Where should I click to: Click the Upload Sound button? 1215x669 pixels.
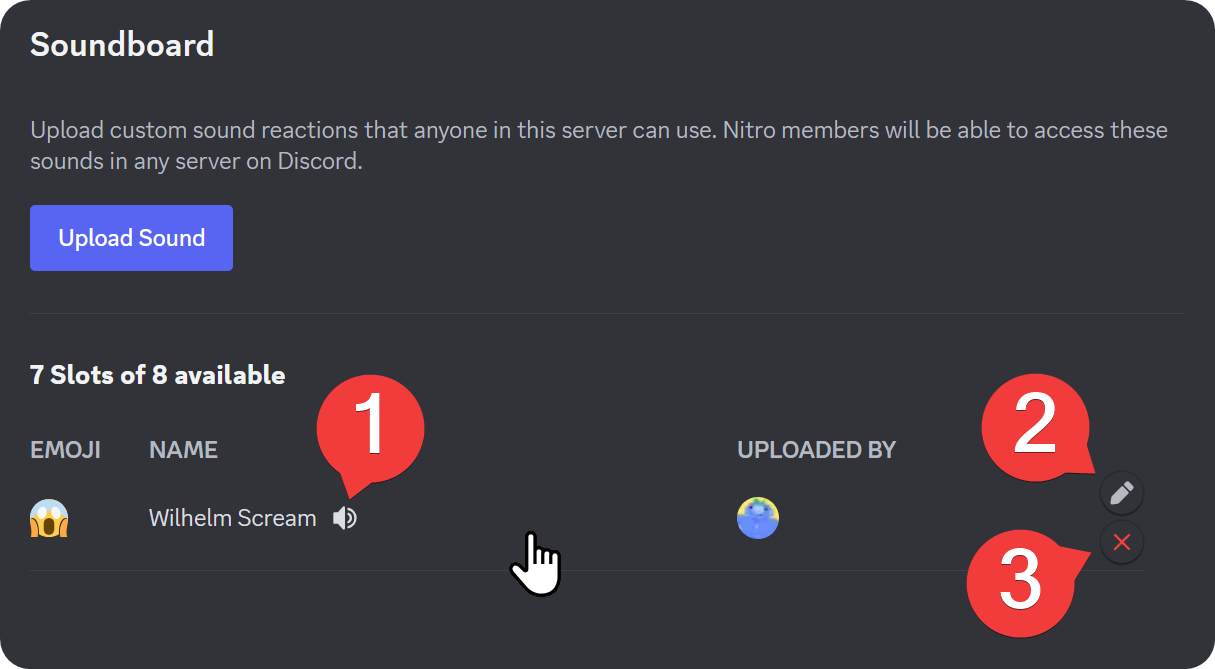tap(131, 238)
